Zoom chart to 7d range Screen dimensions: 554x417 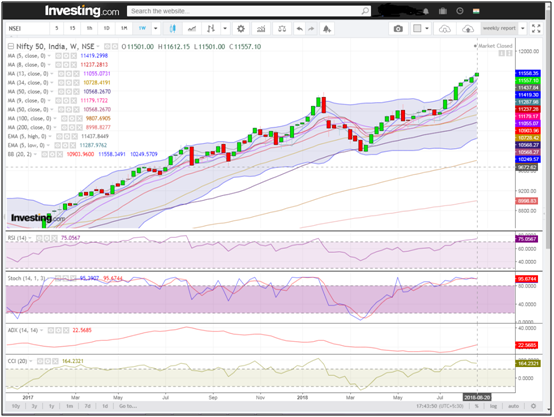[x=87, y=406]
